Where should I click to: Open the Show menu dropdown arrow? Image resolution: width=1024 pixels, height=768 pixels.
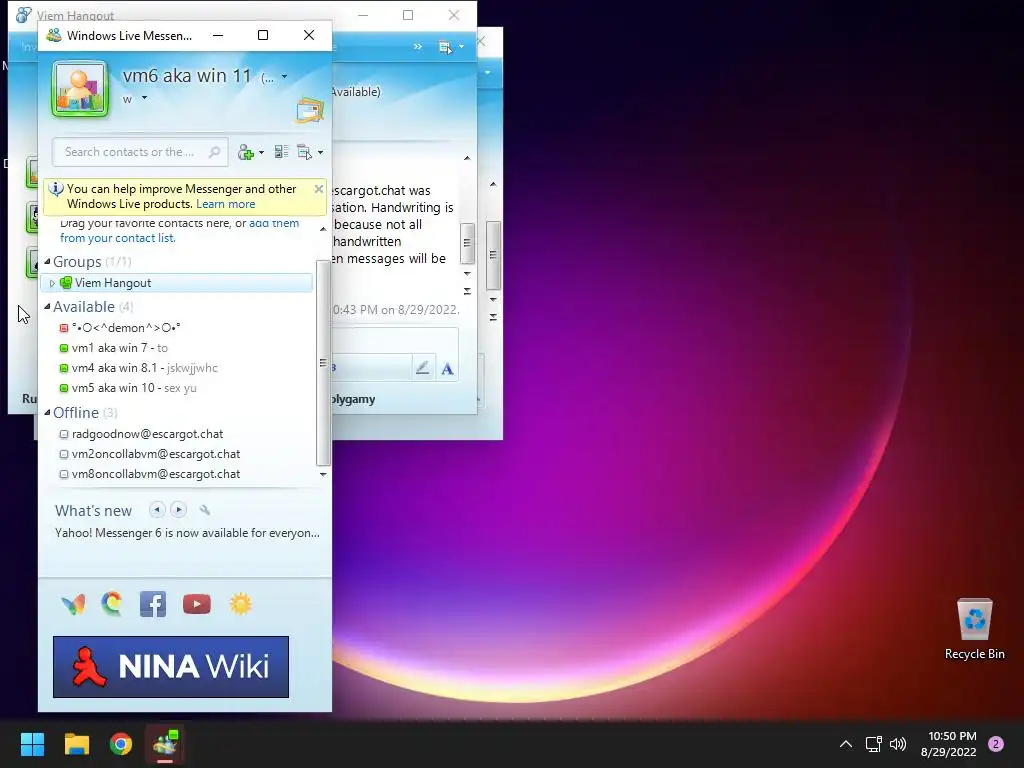(x=320, y=153)
